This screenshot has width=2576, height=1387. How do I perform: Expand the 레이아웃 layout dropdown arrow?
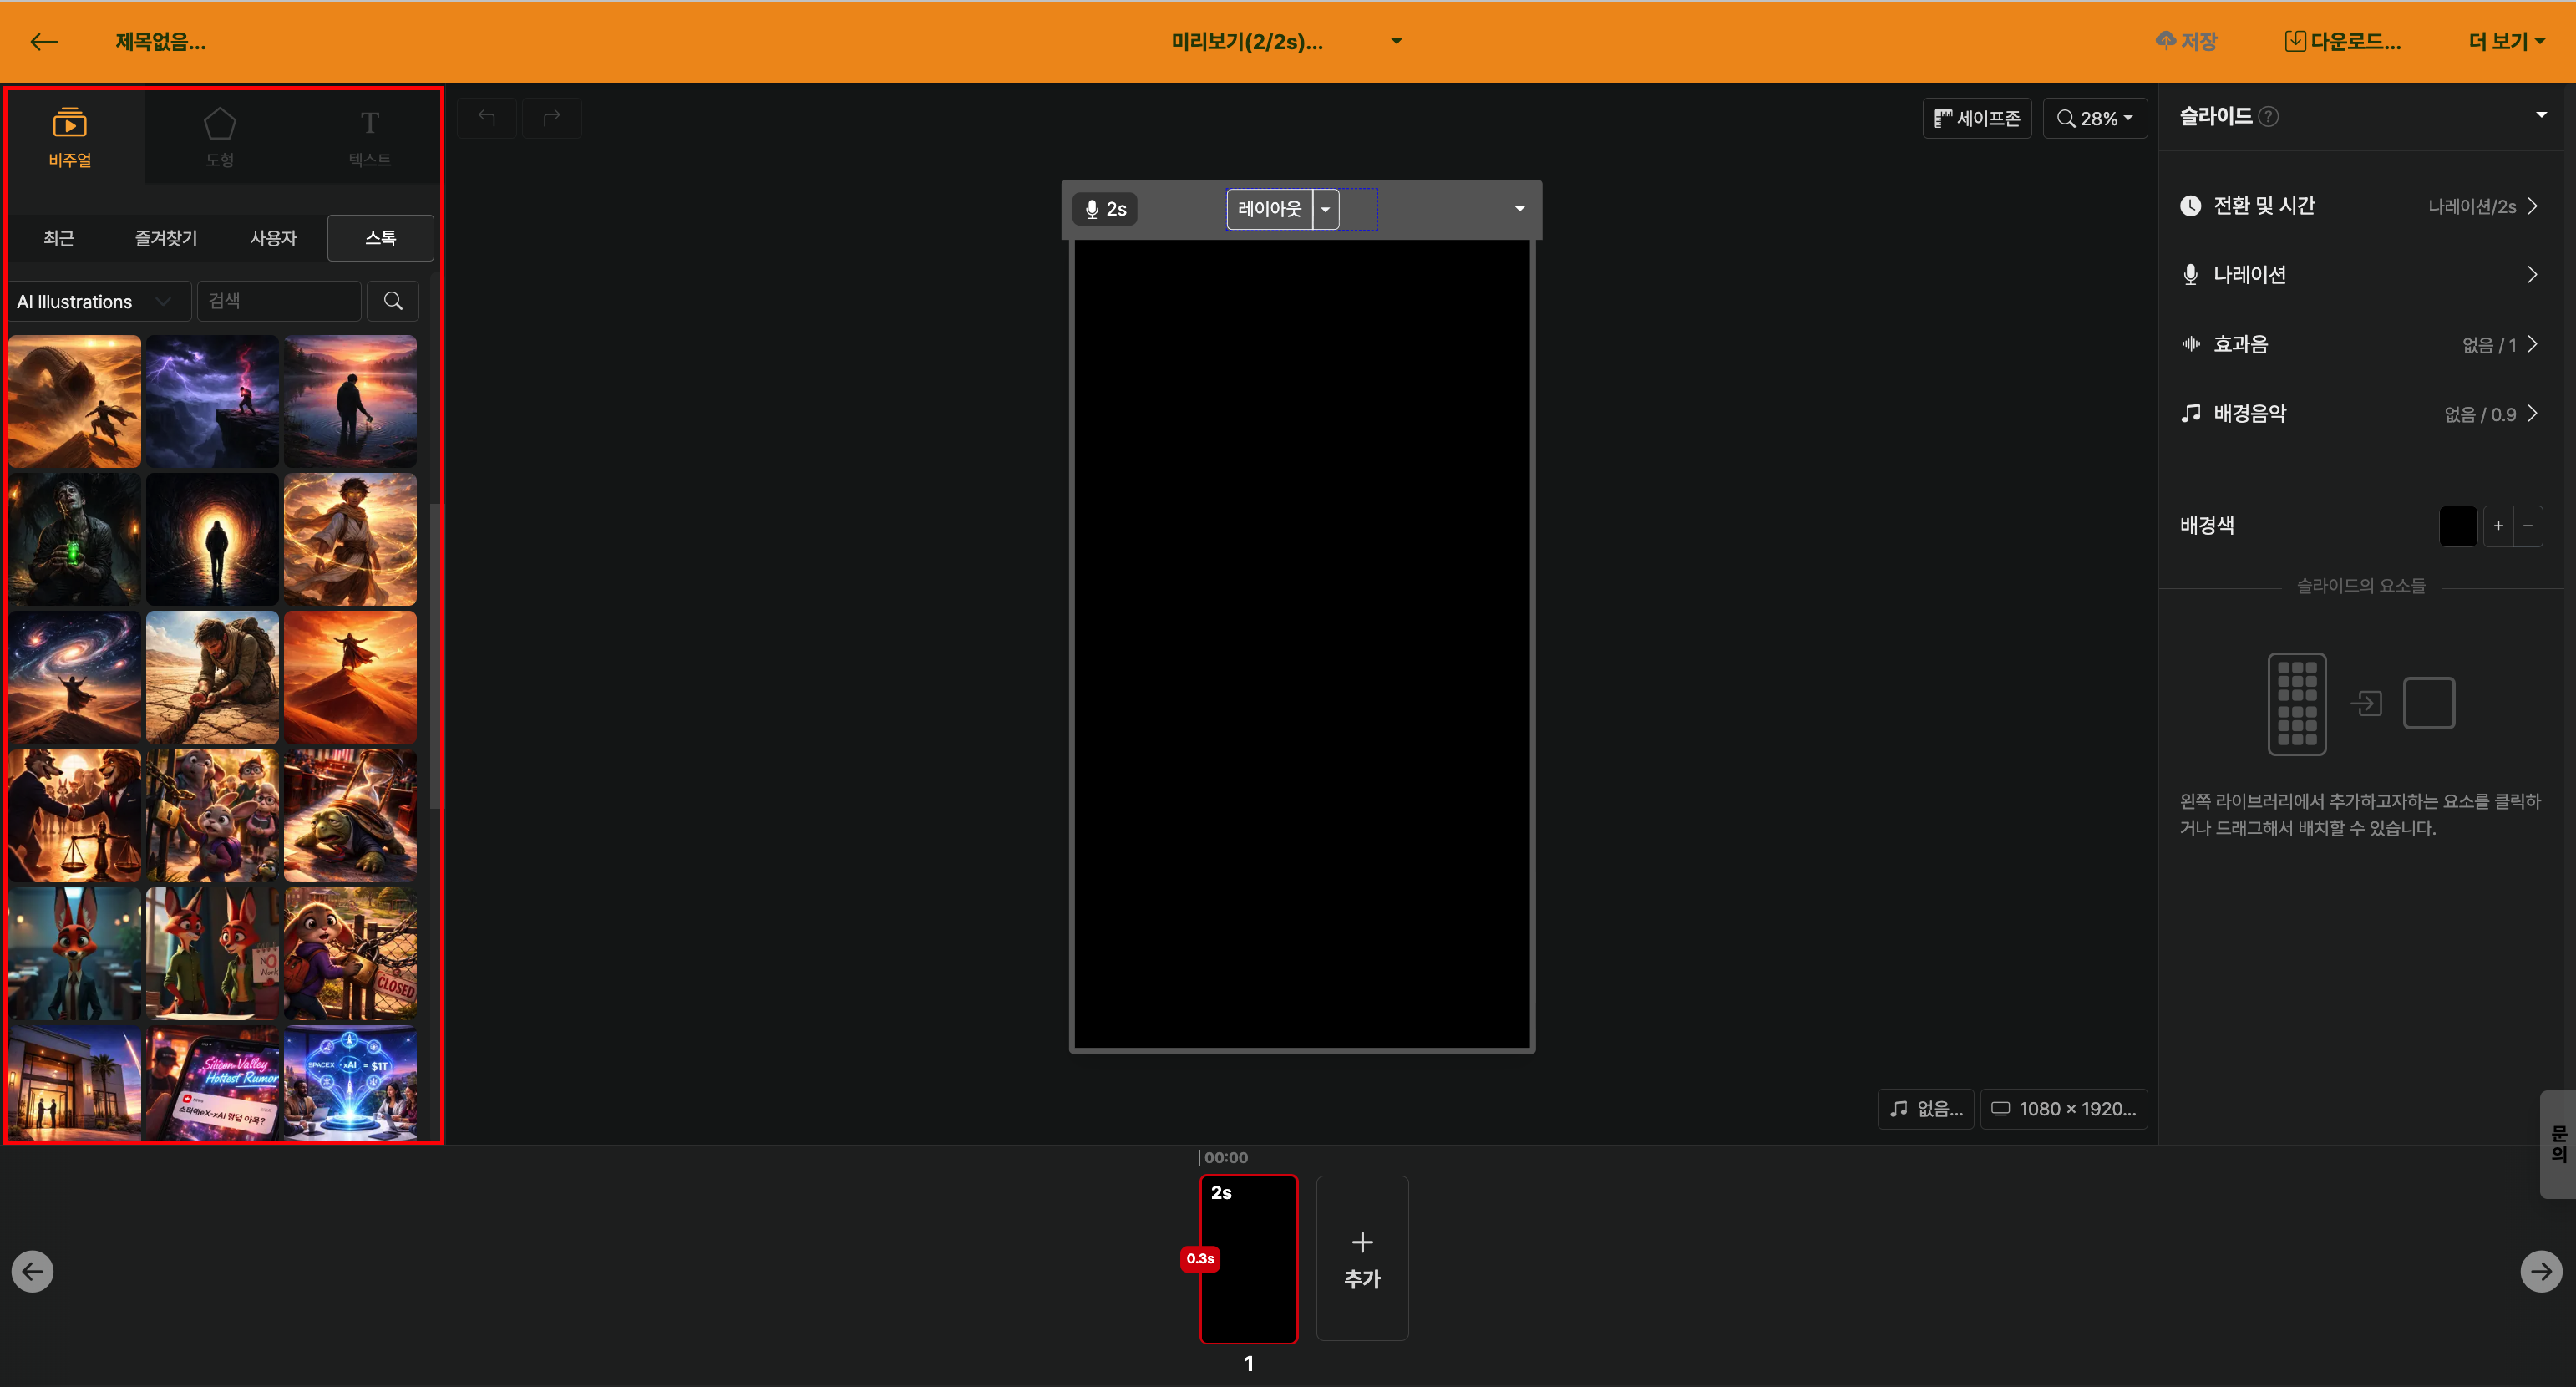[1325, 209]
